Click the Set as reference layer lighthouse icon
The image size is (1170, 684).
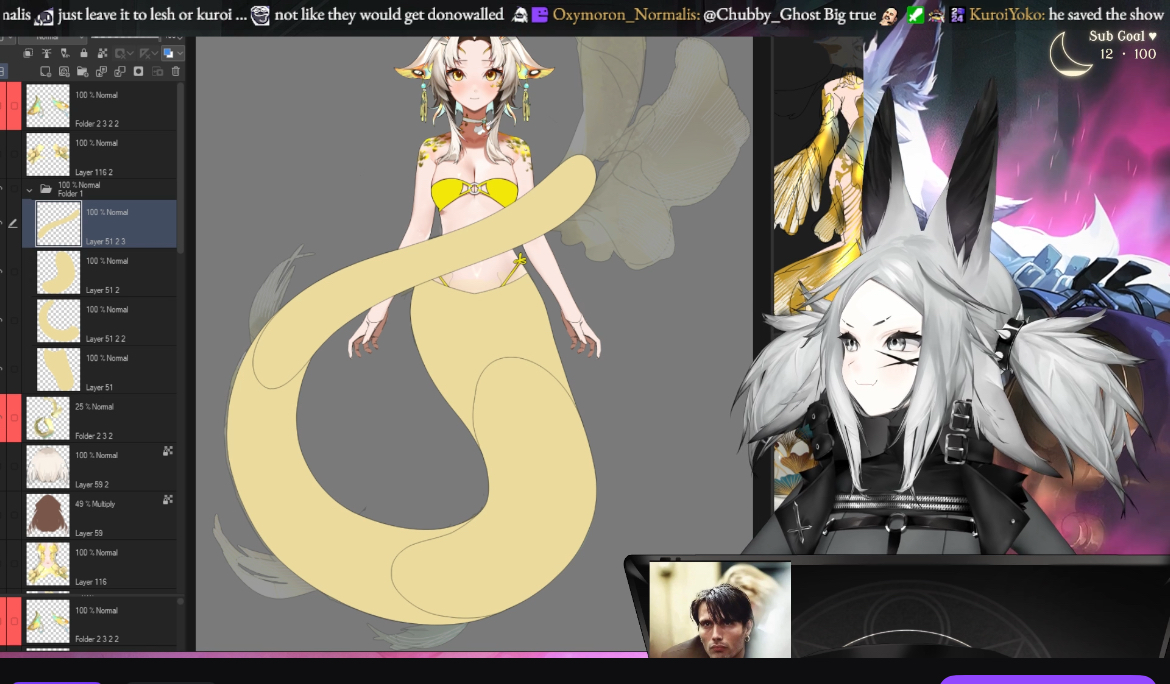[46, 53]
